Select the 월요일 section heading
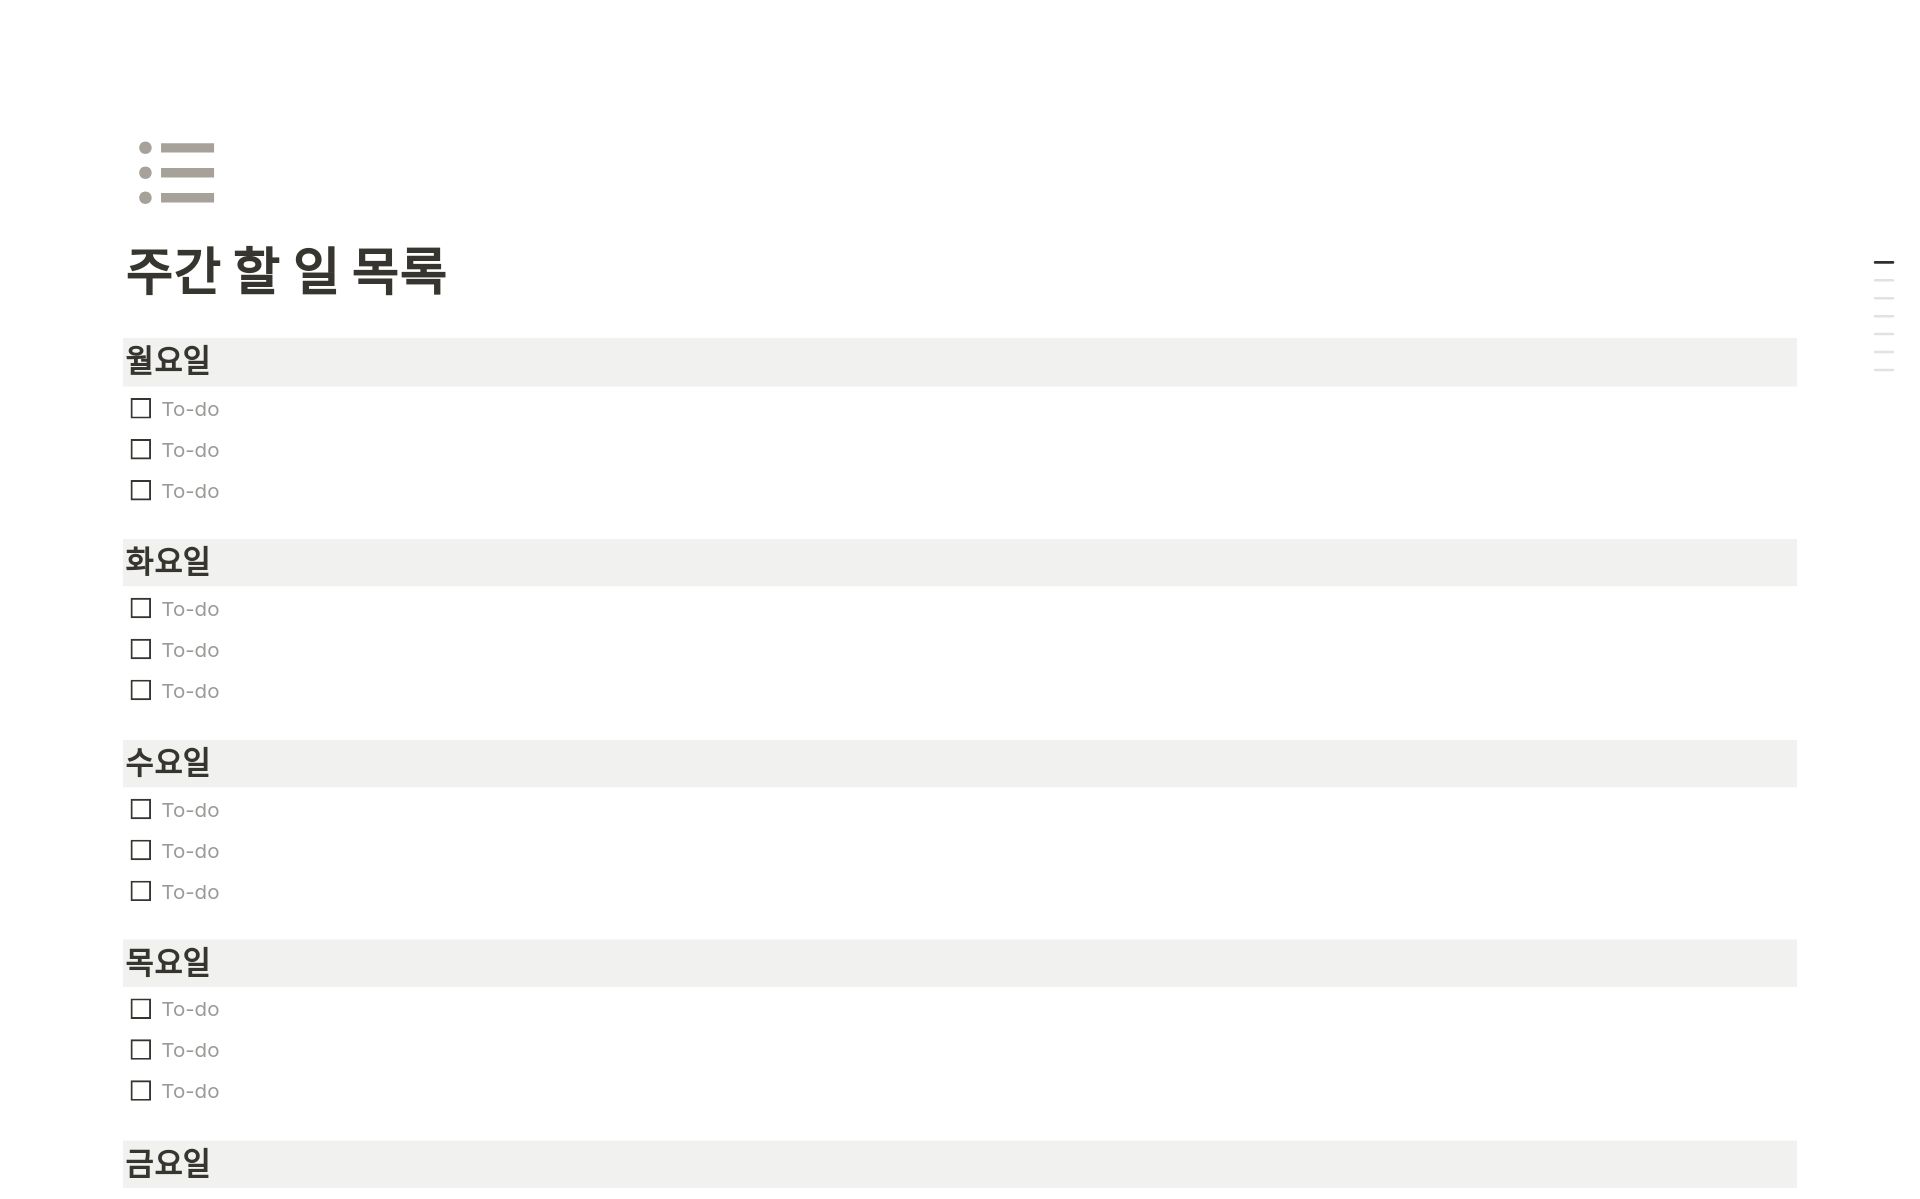1920x1199 pixels. click(166, 361)
